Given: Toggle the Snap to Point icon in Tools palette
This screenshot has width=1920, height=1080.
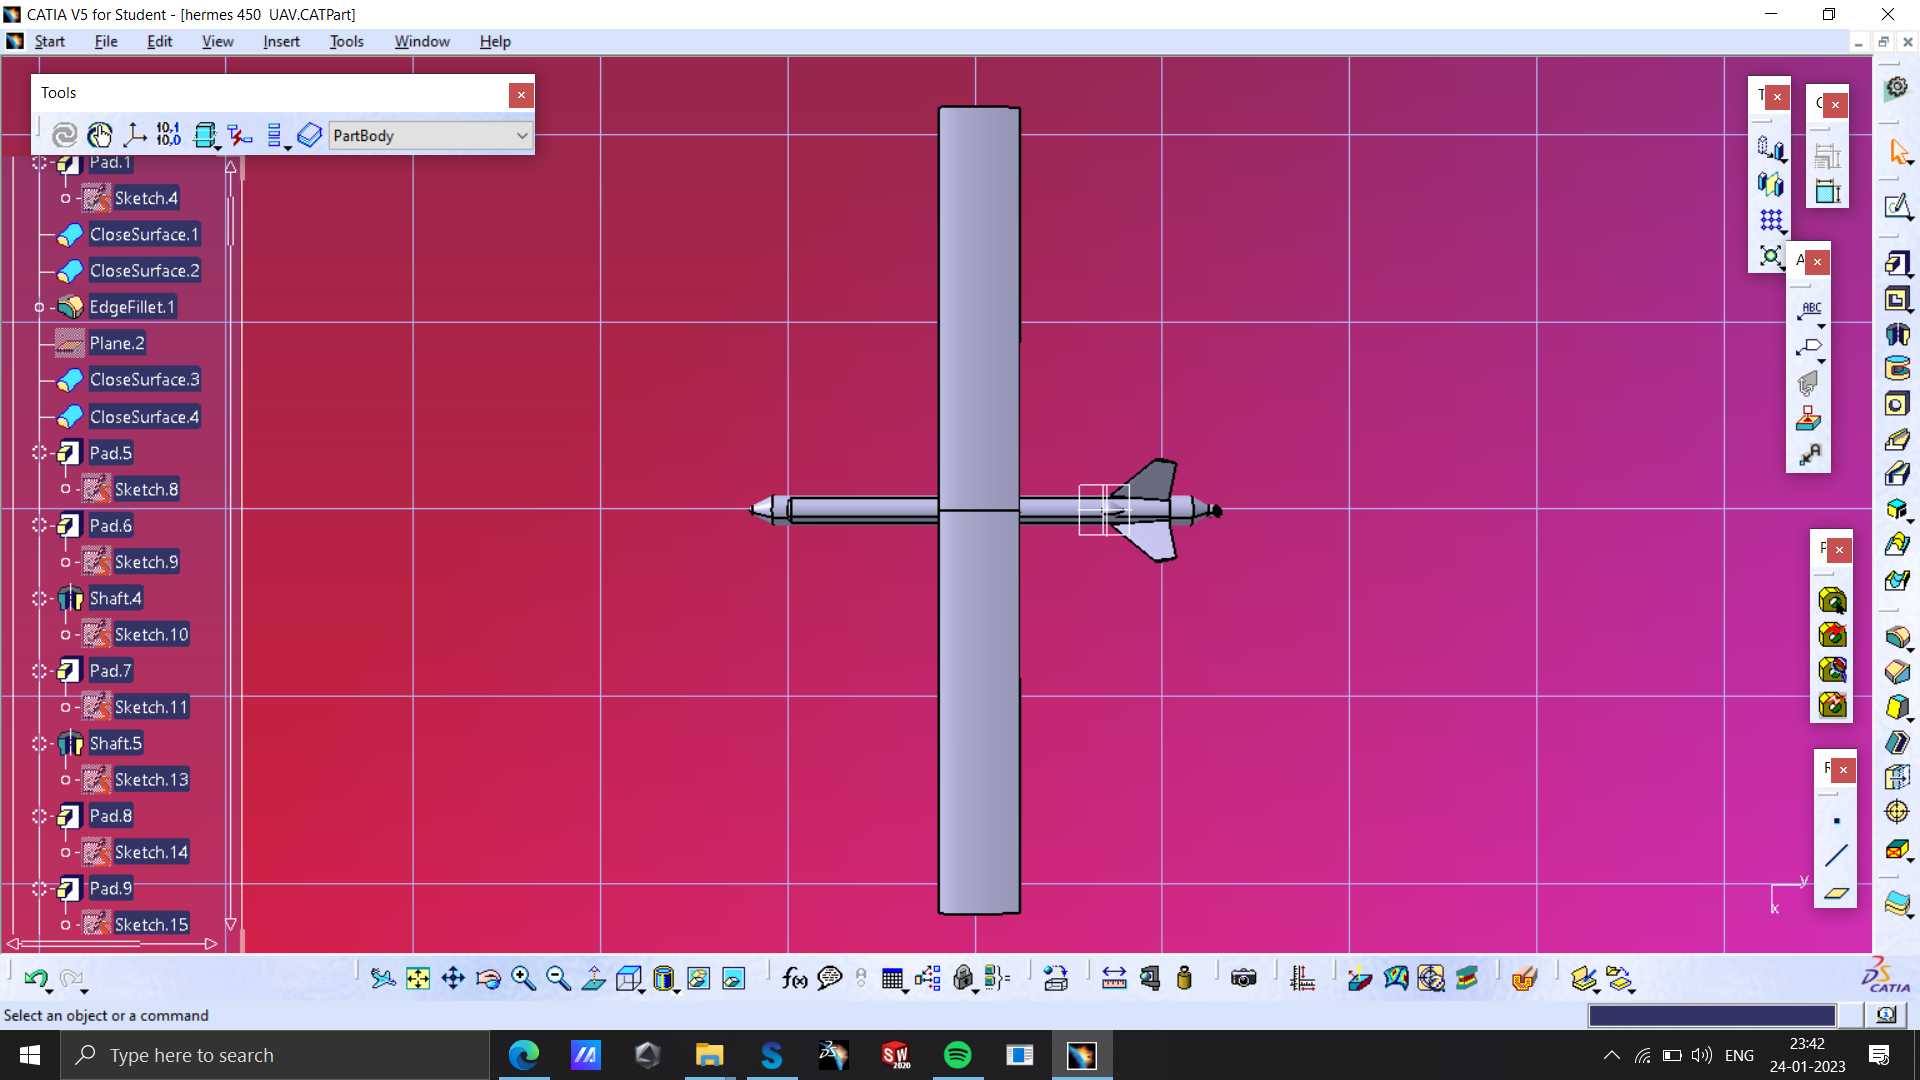Looking at the screenshot, I should tap(100, 135).
